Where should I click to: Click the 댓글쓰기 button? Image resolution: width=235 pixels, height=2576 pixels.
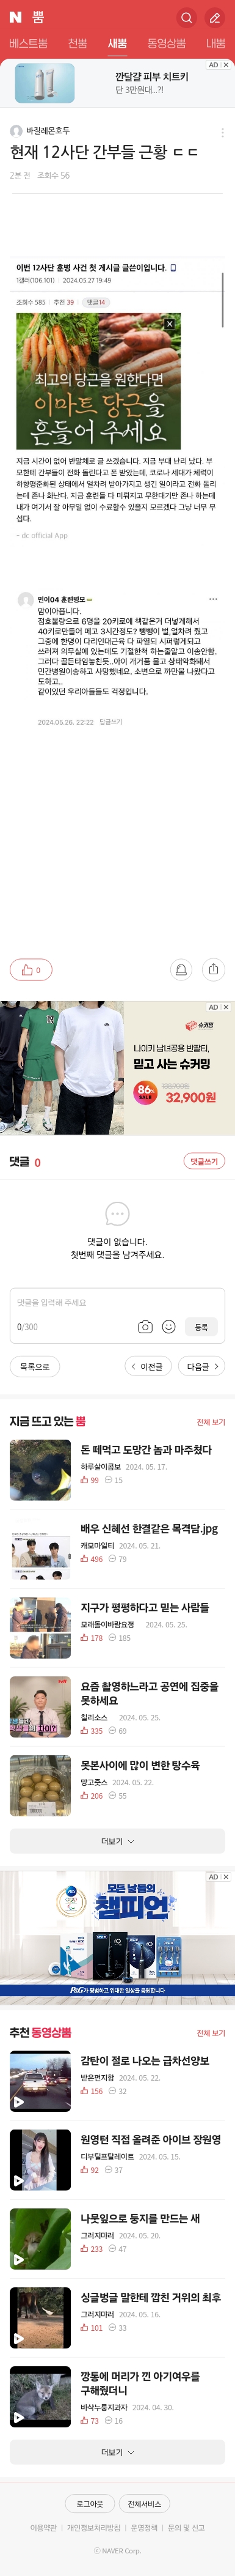click(204, 1161)
